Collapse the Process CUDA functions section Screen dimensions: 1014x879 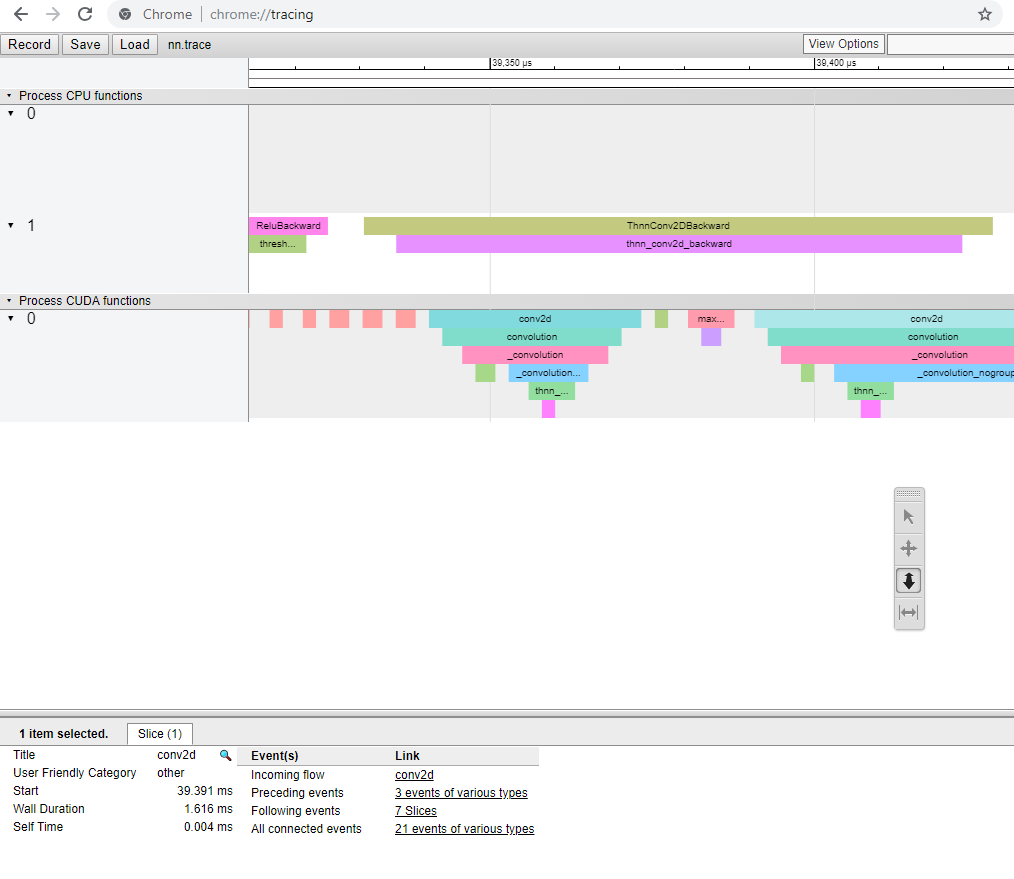coord(9,301)
